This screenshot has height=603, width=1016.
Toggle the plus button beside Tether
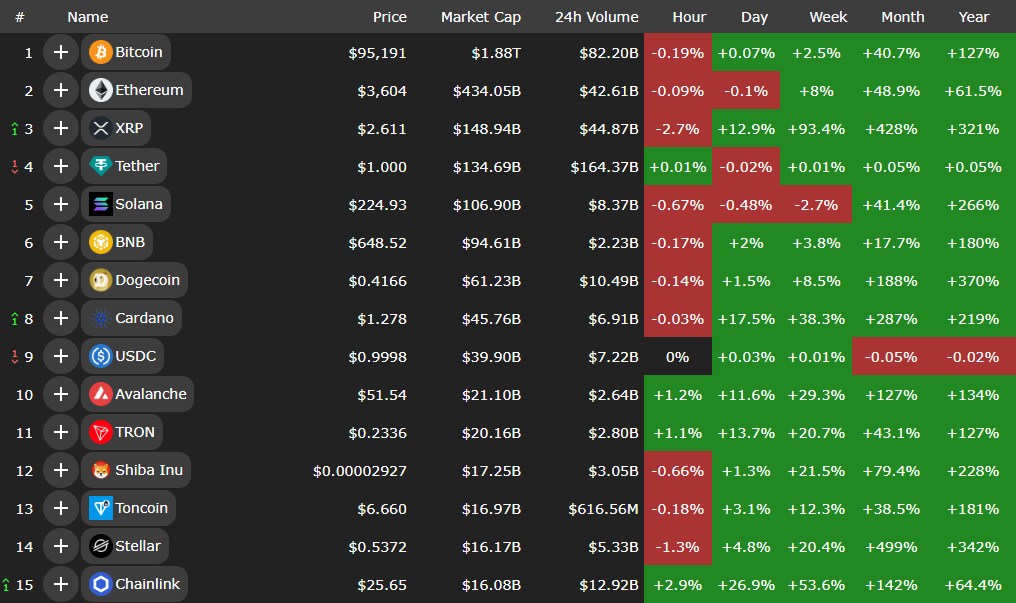[x=61, y=166]
